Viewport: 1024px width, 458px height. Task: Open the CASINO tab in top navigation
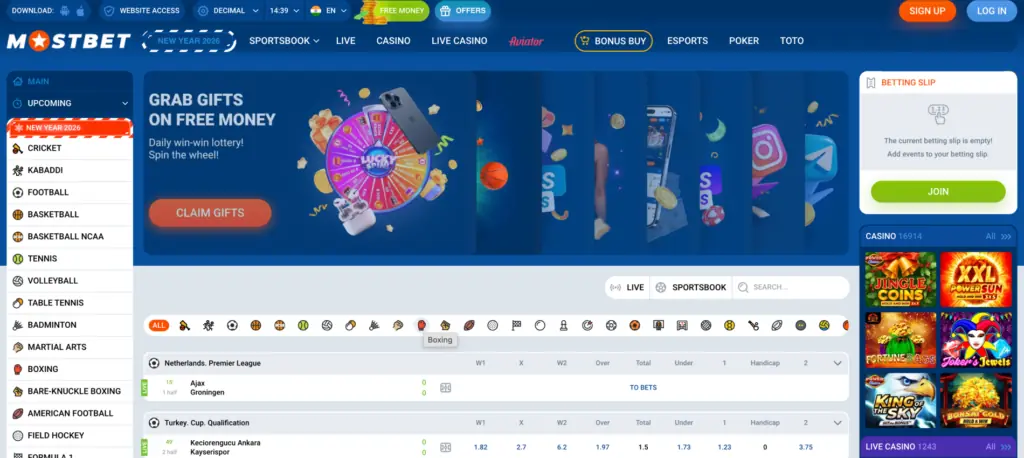(393, 41)
